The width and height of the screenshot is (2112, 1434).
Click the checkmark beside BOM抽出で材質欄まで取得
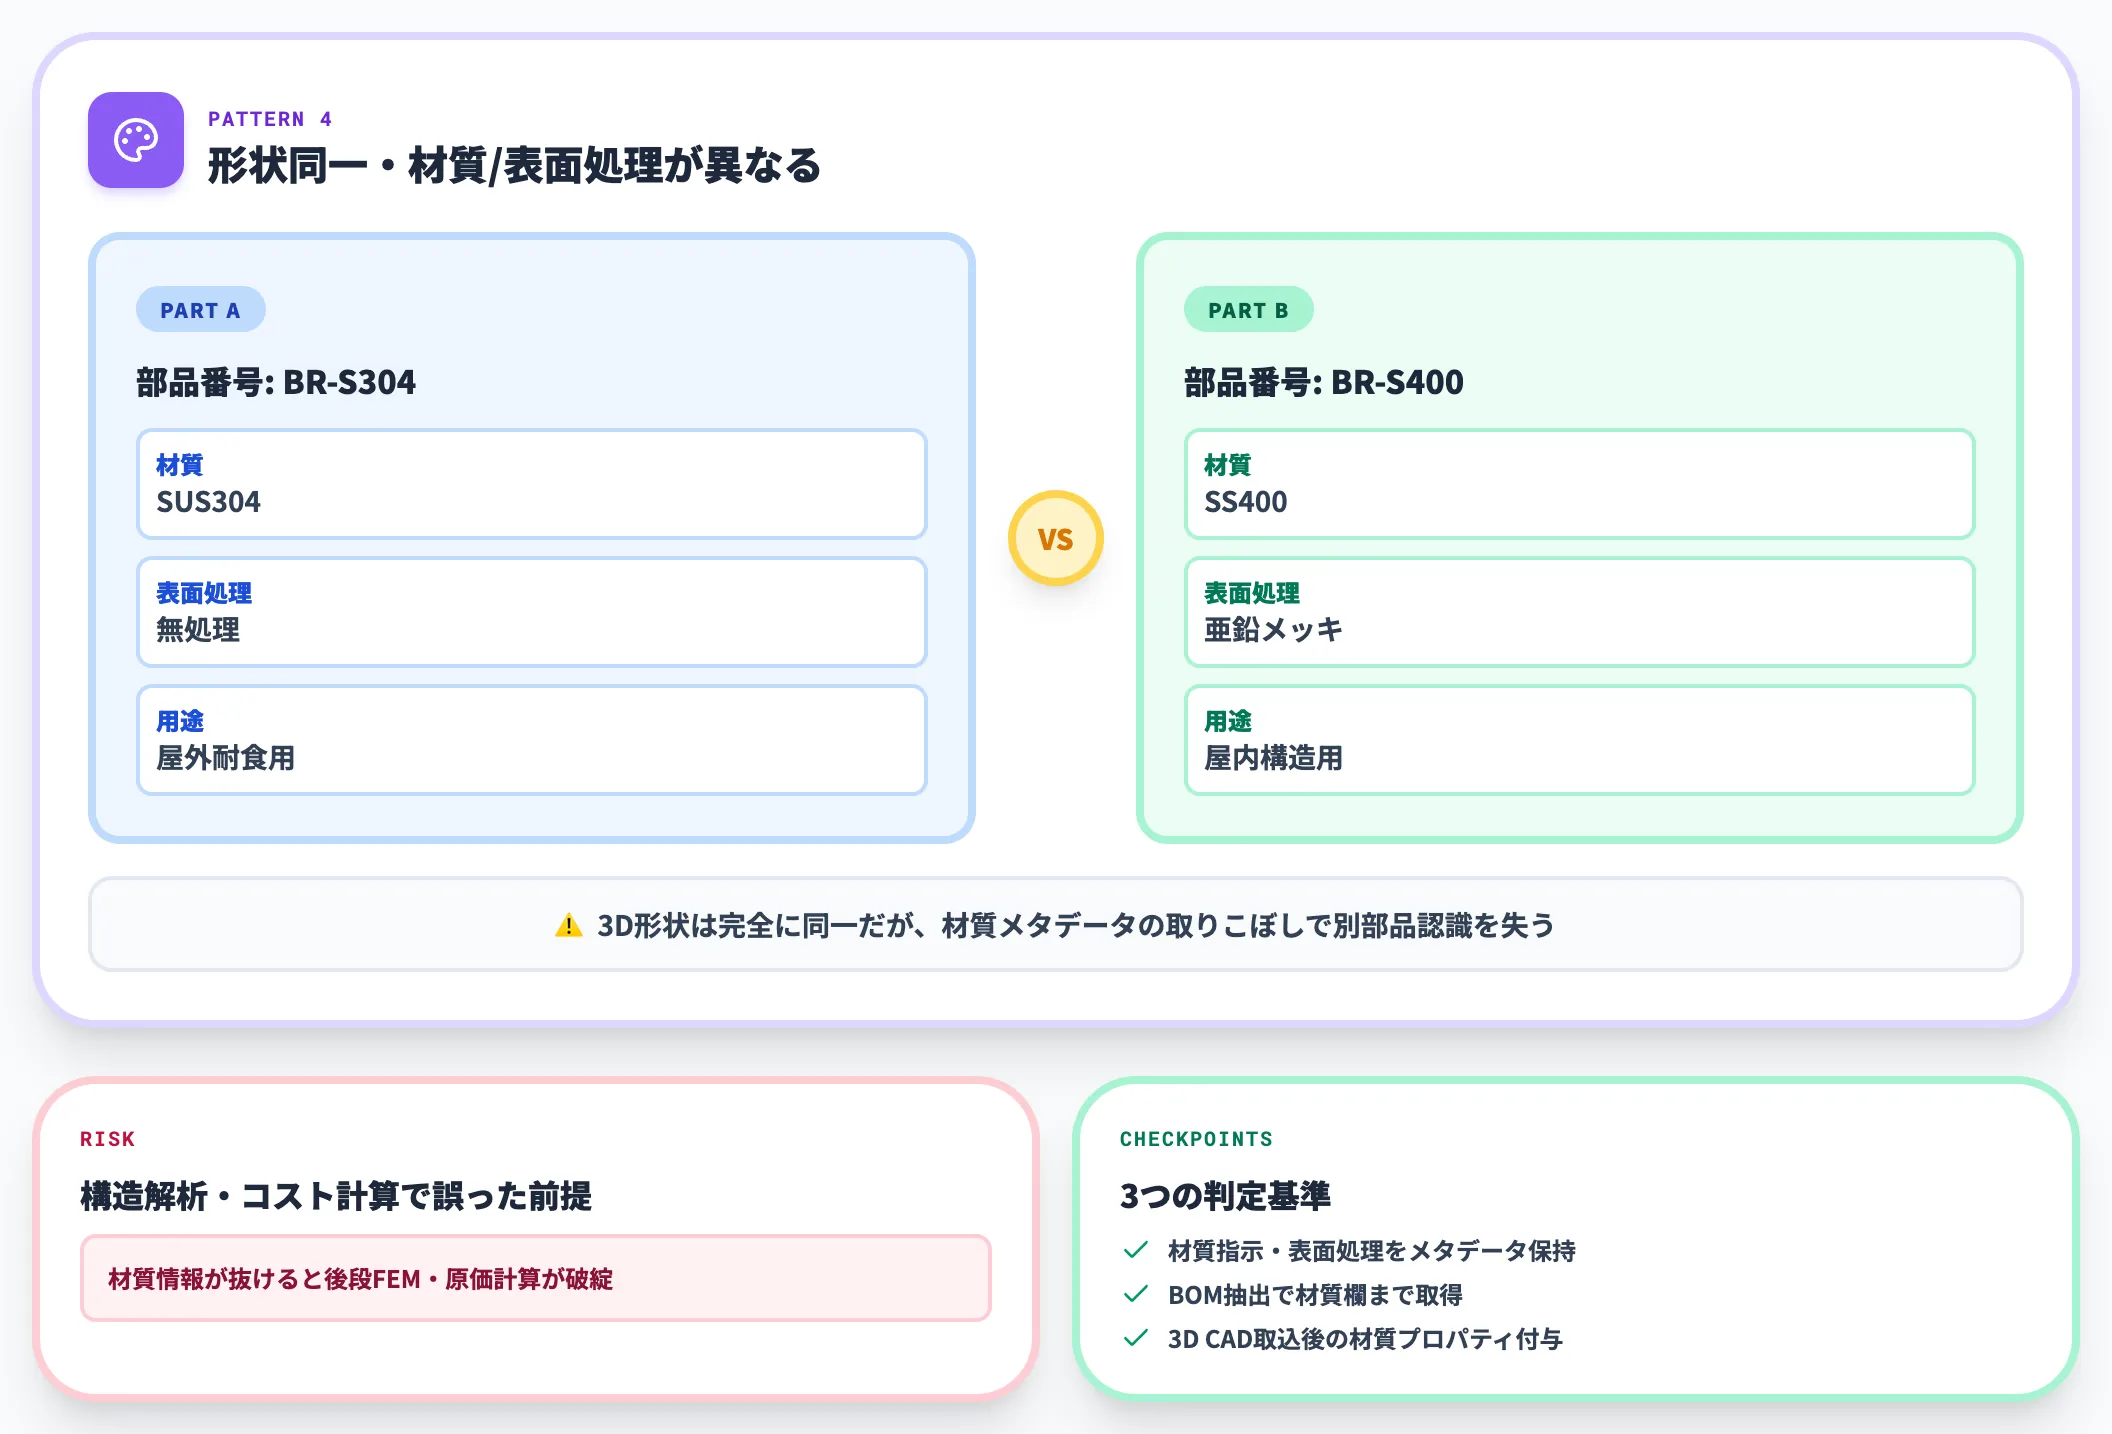coord(1136,1294)
